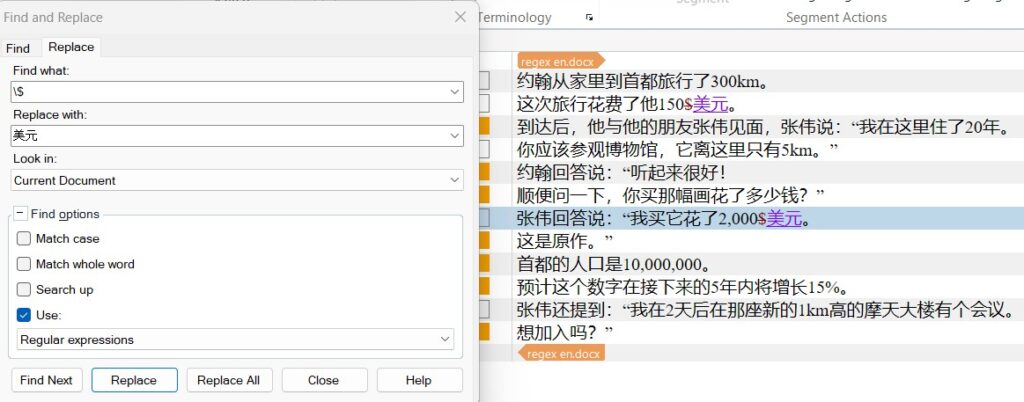Open the 'Find what' history dropdown

tap(454, 92)
